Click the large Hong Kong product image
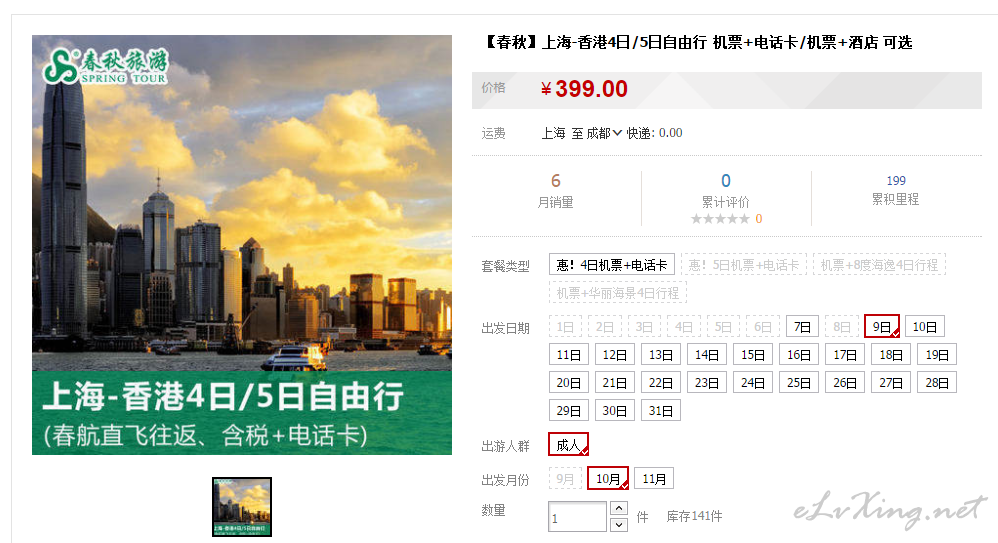The width and height of the screenshot is (998, 543). click(x=242, y=245)
